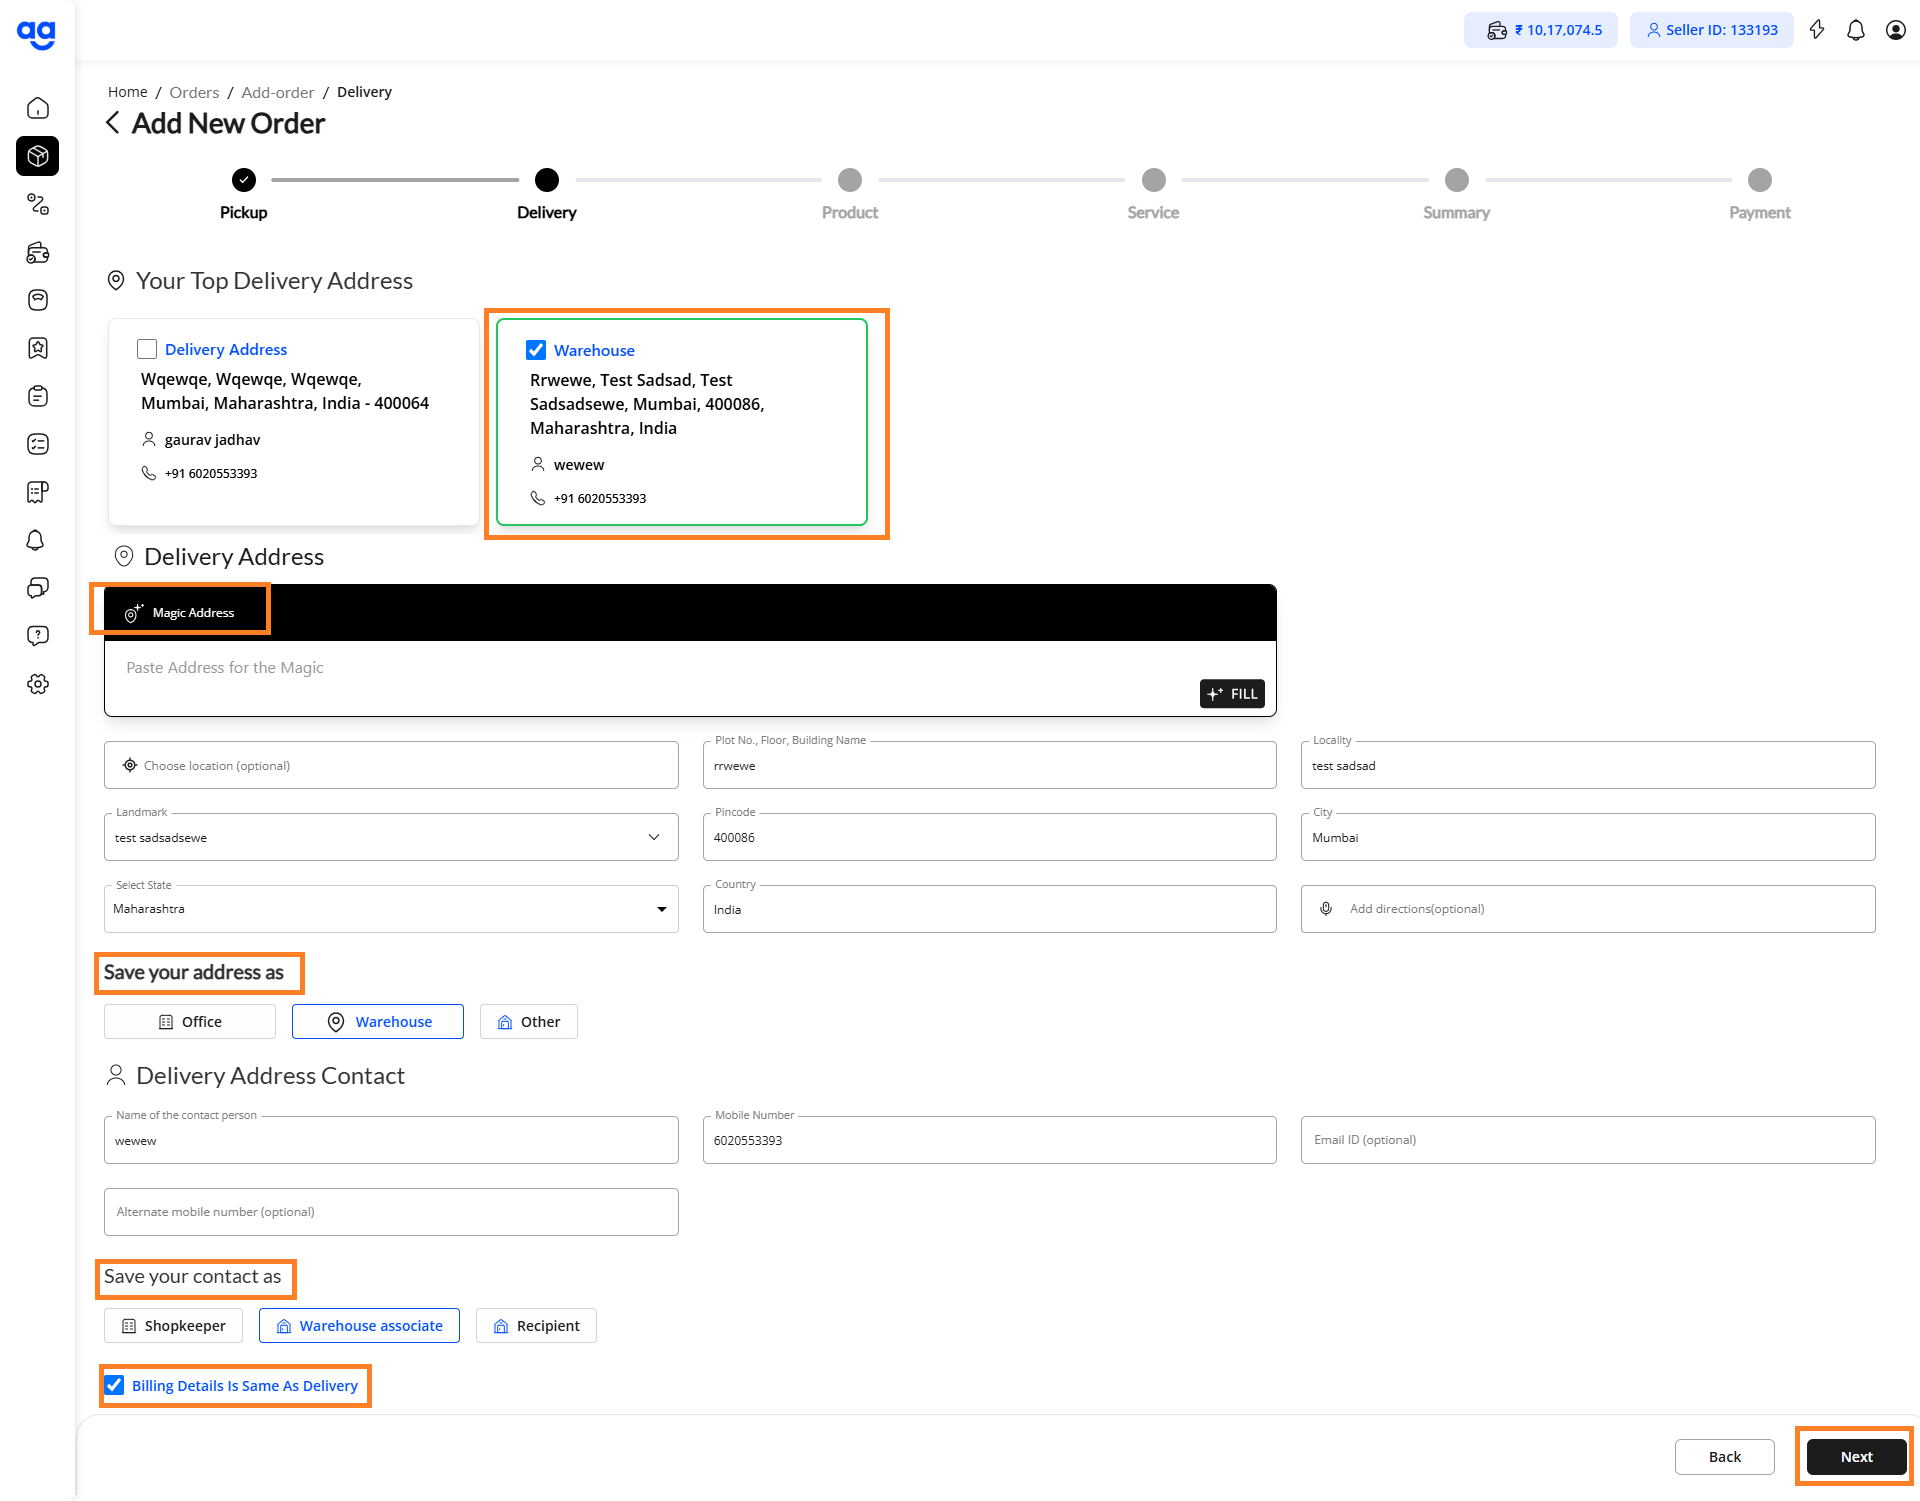Click the Choose location (optional) field

(x=391, y=766)
